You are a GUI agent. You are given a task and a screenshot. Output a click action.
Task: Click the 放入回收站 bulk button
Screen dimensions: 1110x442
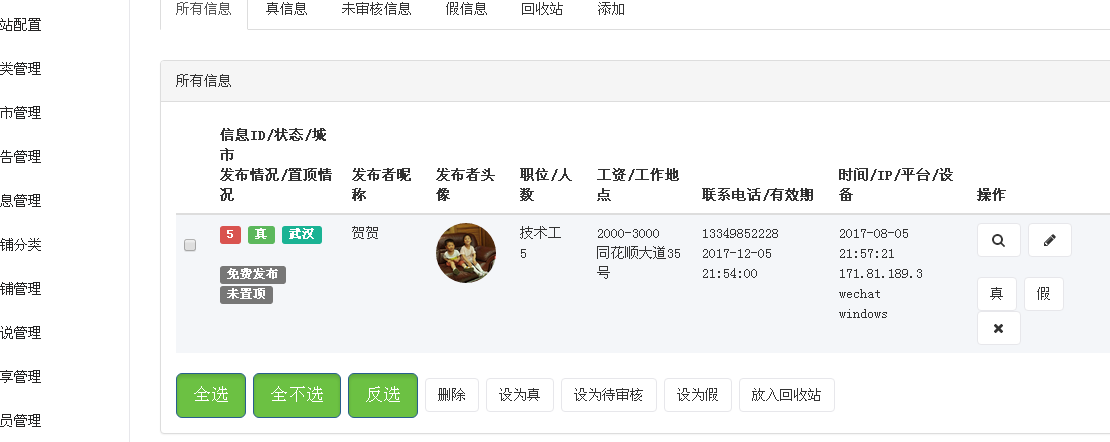coord(786,395)
